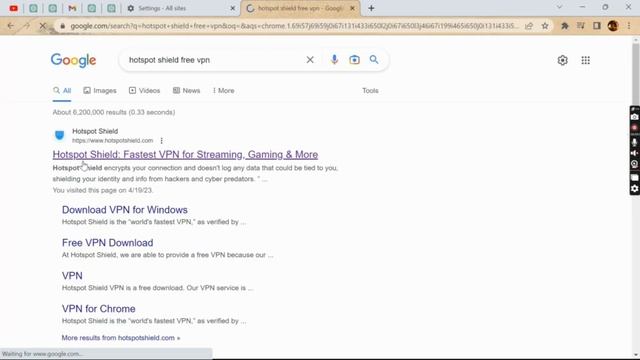This screenshot has height=360, width=640.
Task: Open the VPN sitelink
Action: point(72,276)
